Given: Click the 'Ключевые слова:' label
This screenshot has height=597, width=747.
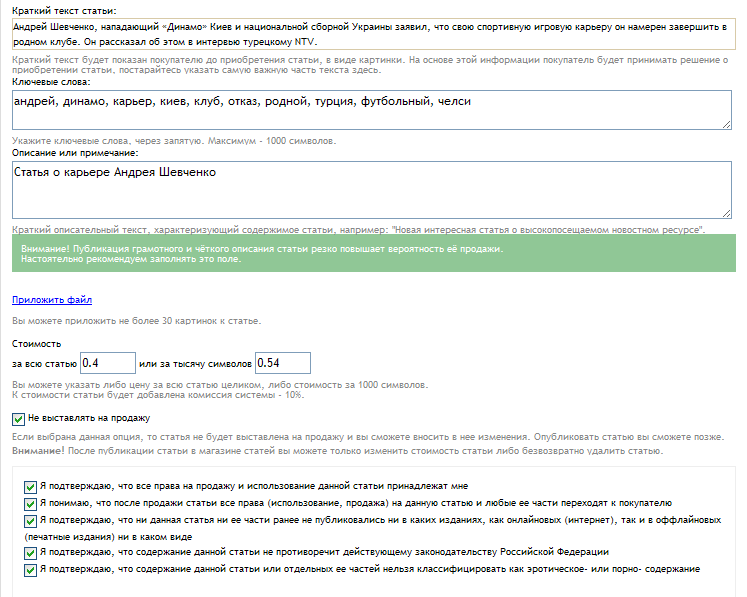Looking at the screenshot, I should coord(51,82).
